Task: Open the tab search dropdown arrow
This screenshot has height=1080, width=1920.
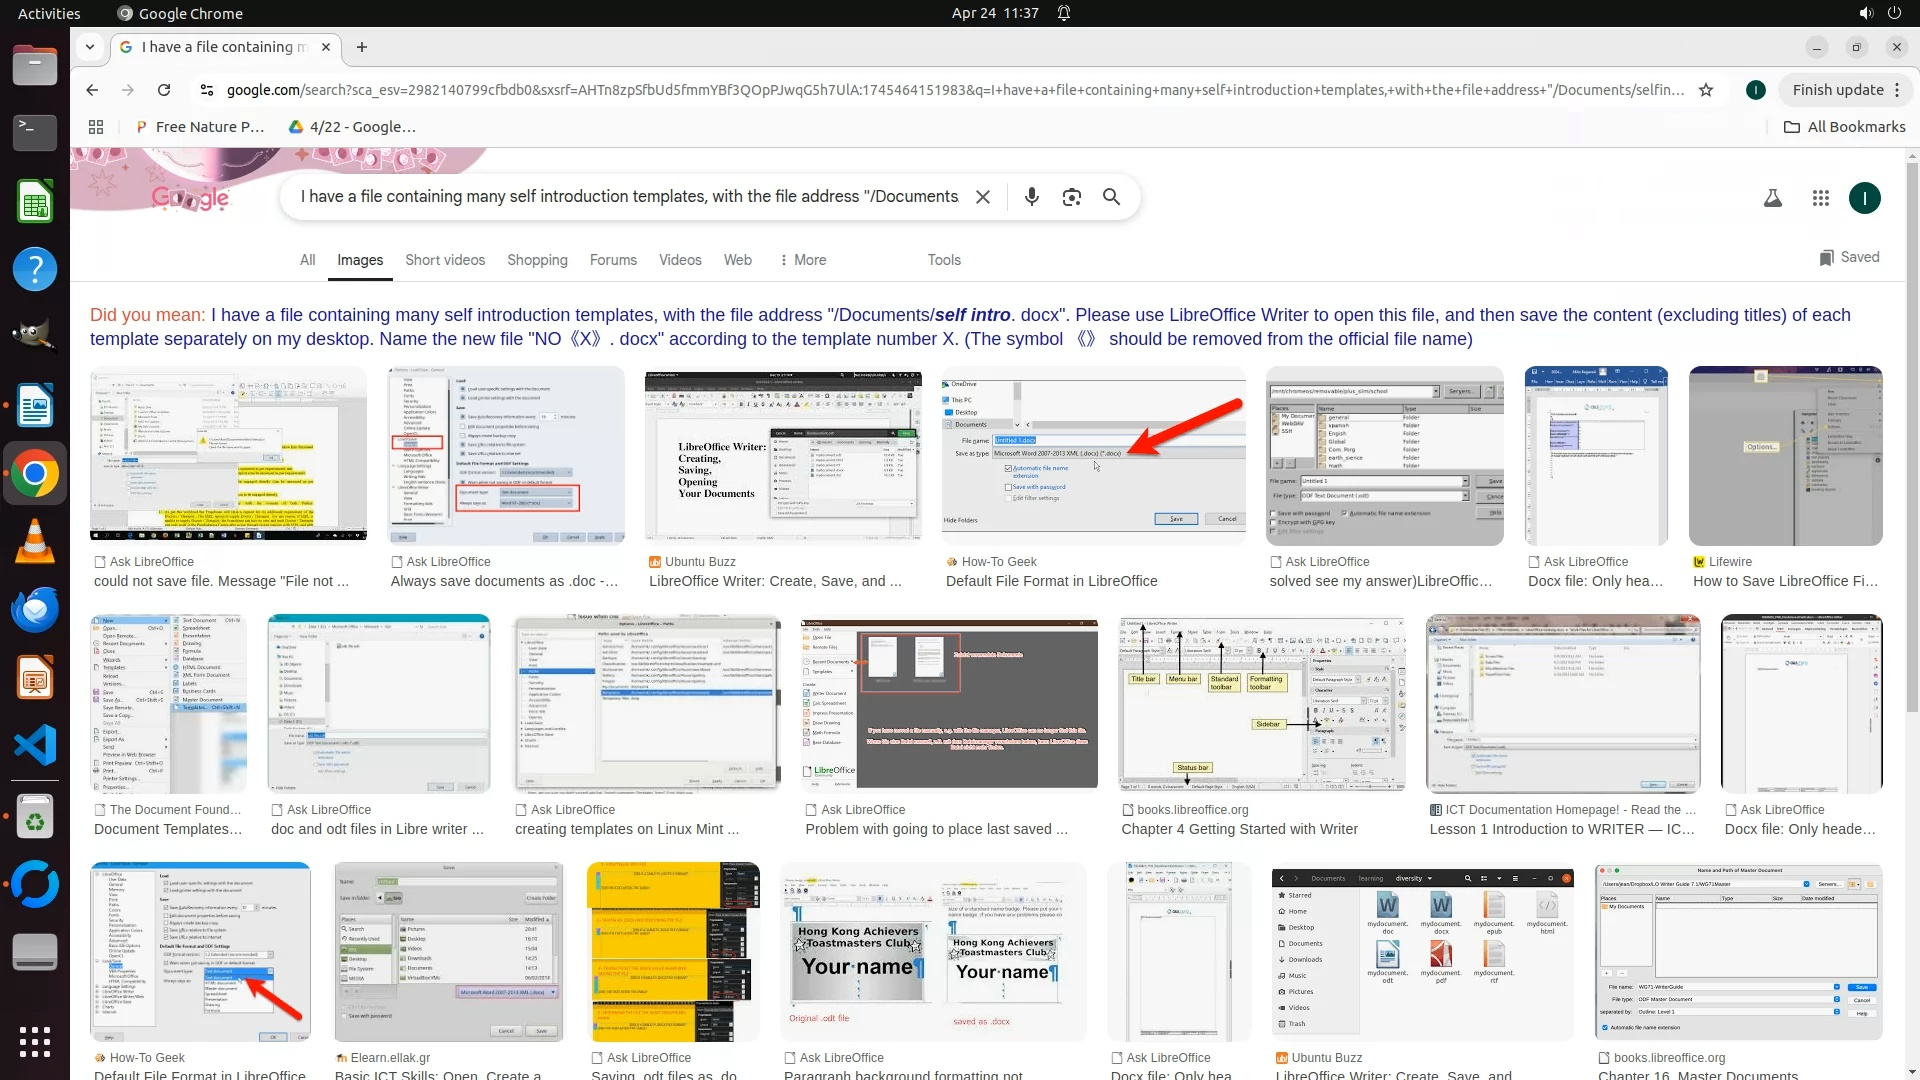Action: [90, 47]
